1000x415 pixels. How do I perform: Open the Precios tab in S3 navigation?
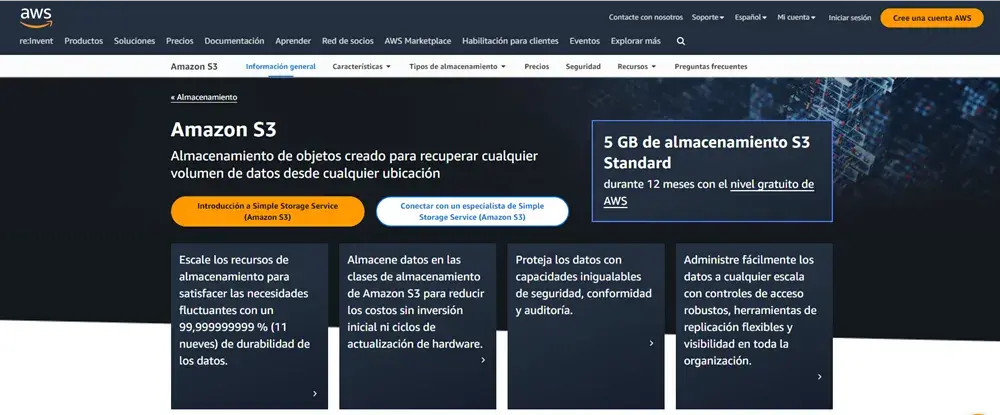[536, 66]
